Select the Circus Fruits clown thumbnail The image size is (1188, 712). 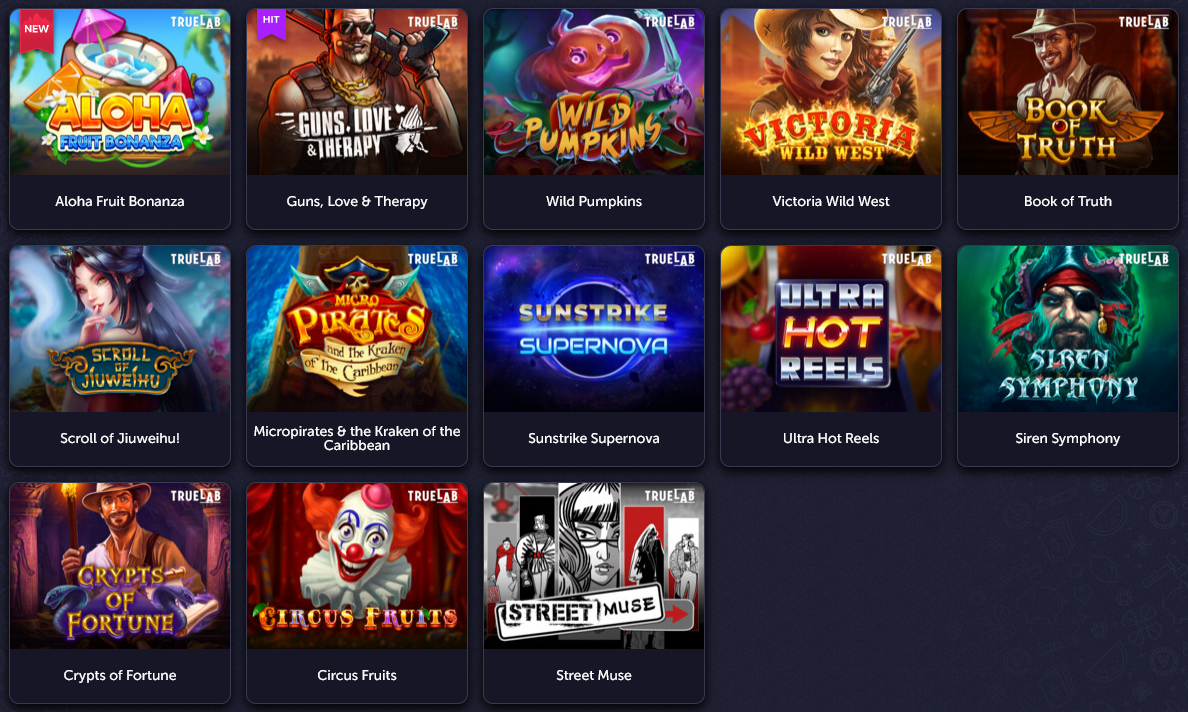(357, 566)
